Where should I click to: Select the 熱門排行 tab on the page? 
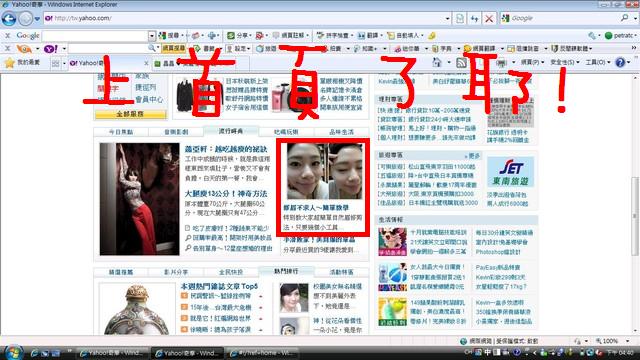[x=286, y=271]
